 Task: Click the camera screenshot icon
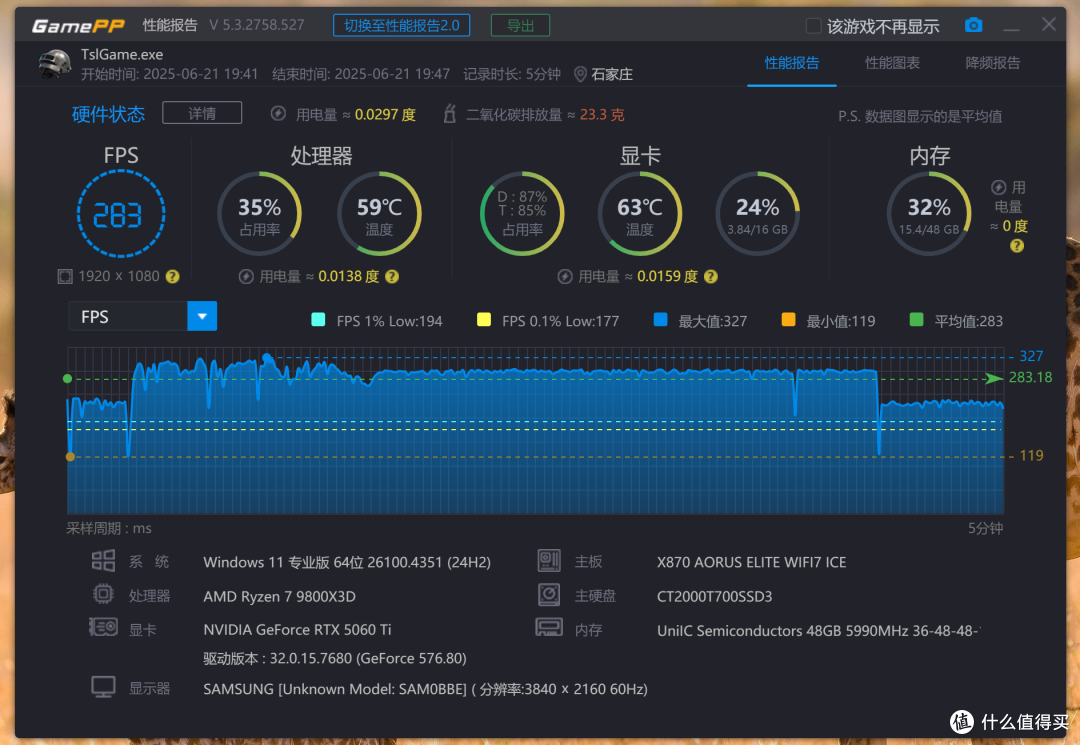(x=973, y=25)
